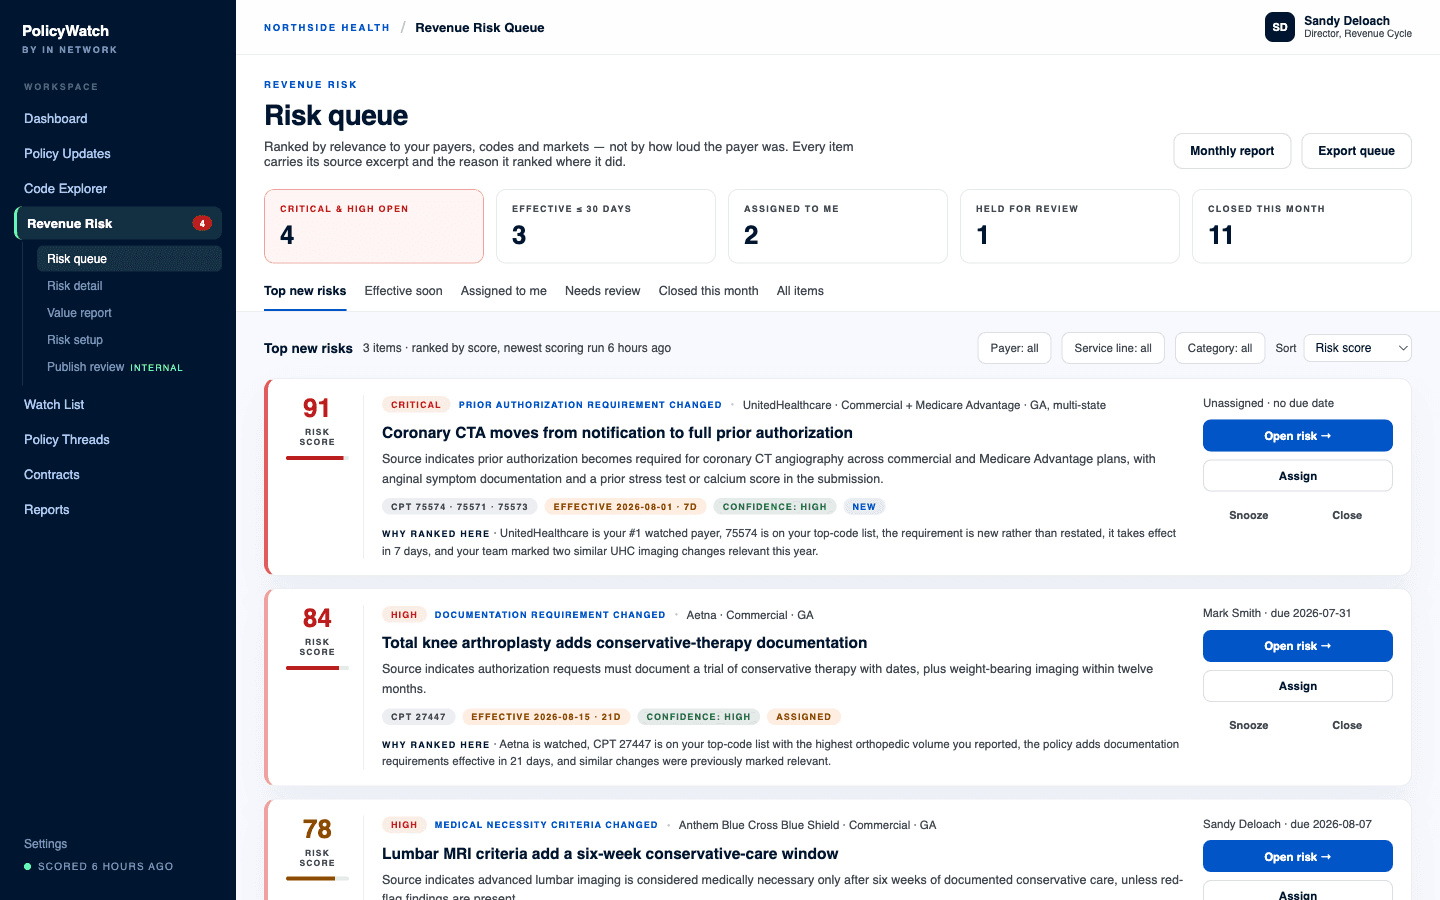Click Documentation Requirement Changed label
The image size is (1440, 900).
[550, 615]
